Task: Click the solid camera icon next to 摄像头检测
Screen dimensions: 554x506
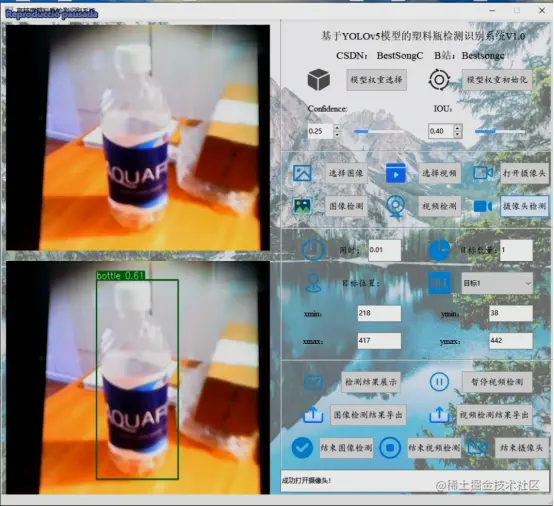Action: point(483,206)
